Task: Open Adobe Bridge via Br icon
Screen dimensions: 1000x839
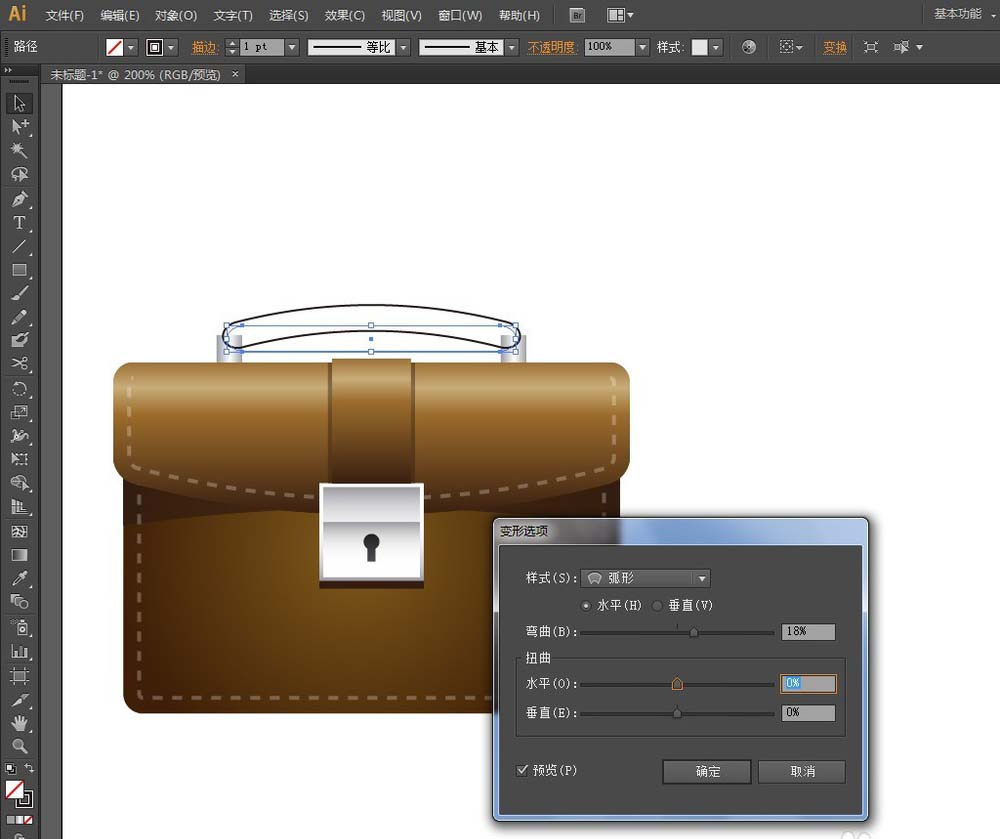Action: (577, 15)
